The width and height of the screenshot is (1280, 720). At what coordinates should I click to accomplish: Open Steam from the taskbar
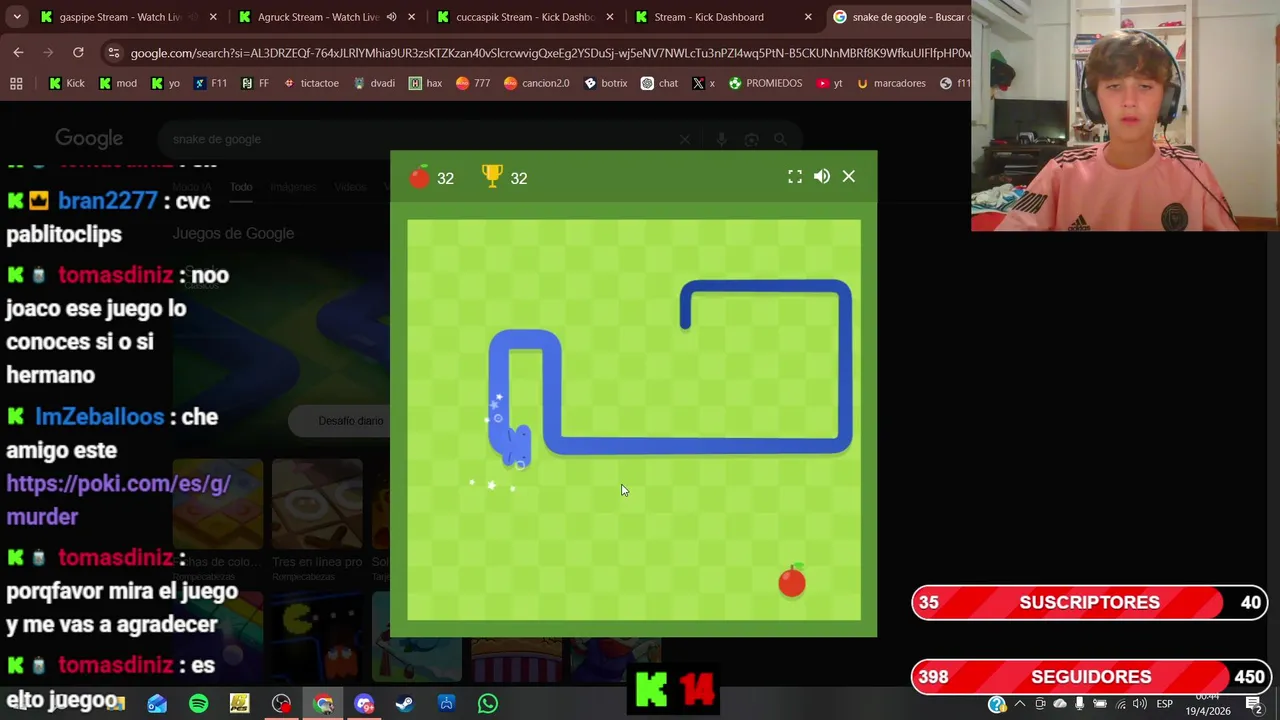pos(405,704)
